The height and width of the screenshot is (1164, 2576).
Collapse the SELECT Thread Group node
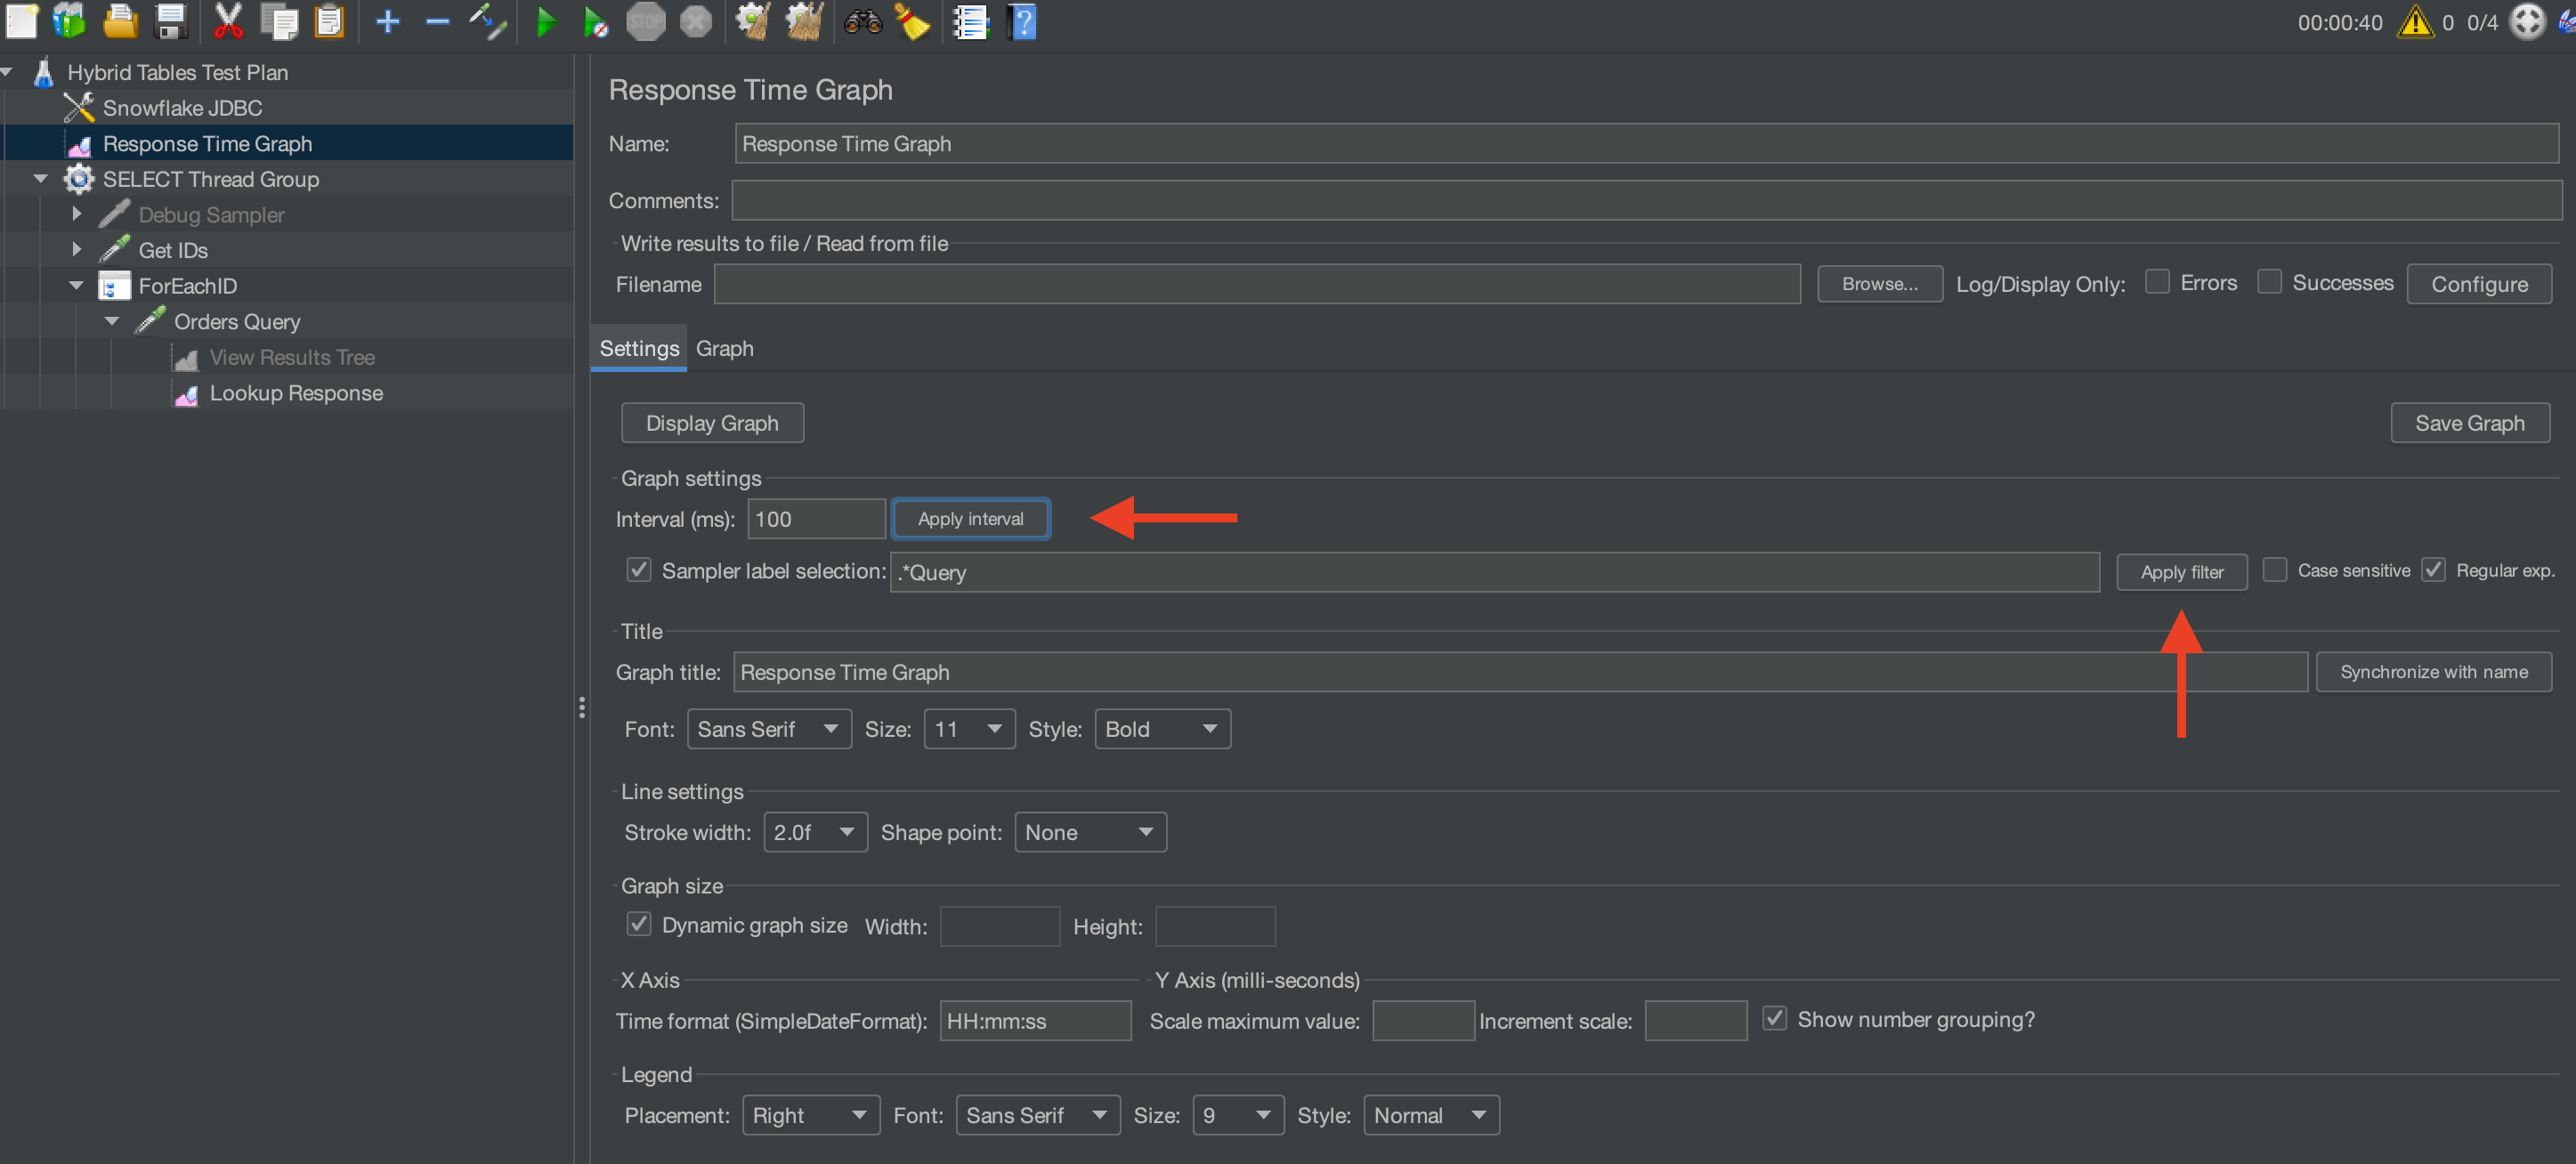pyautogui.click(x=40, y=179)
